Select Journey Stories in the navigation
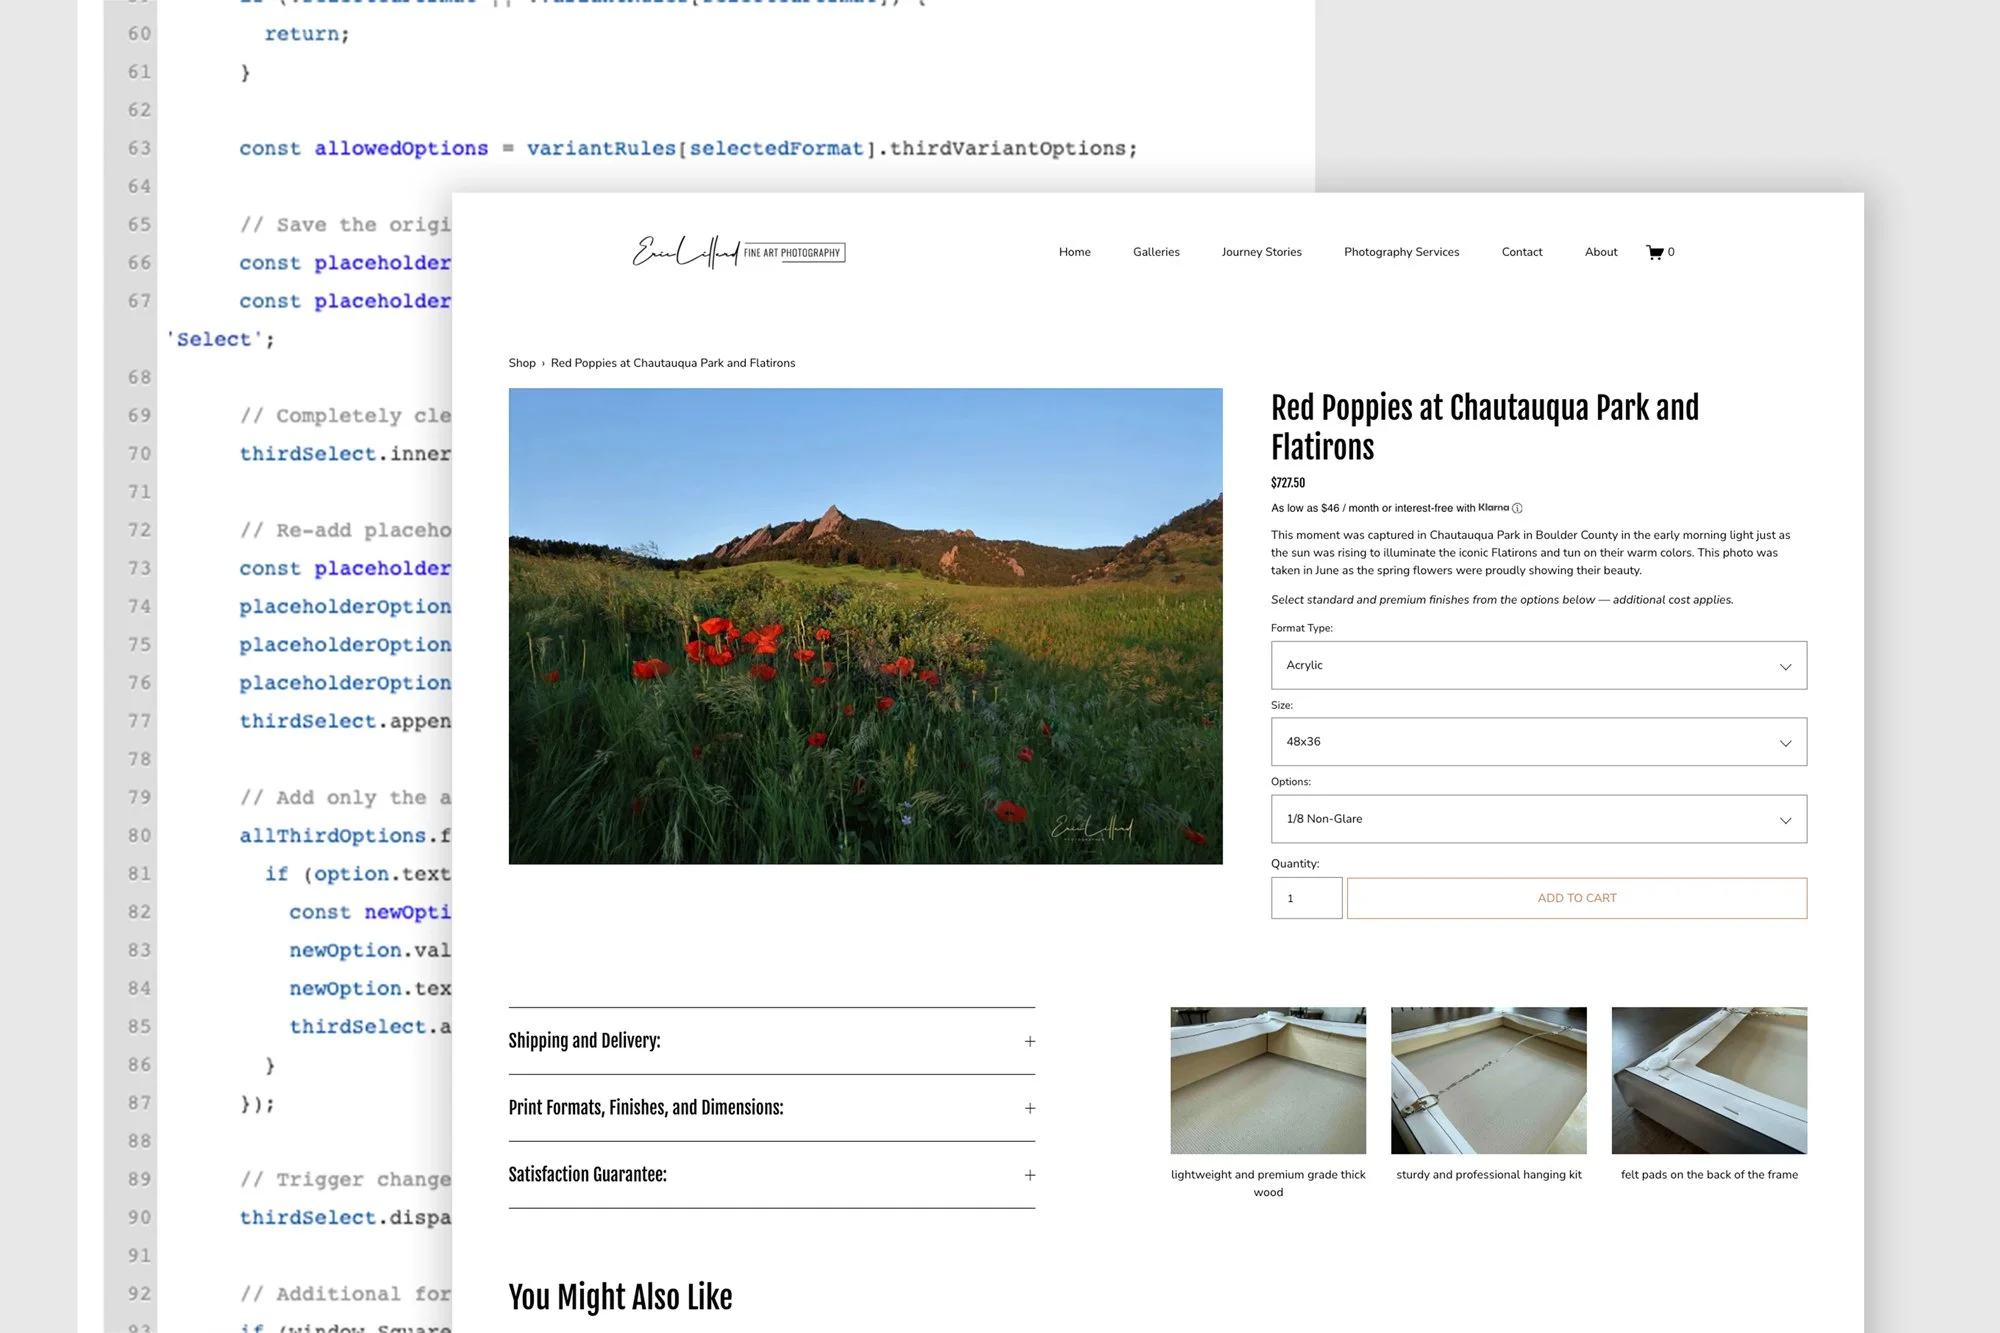This screenshot has height=1333, width=2000. (x=1261, y=252)
